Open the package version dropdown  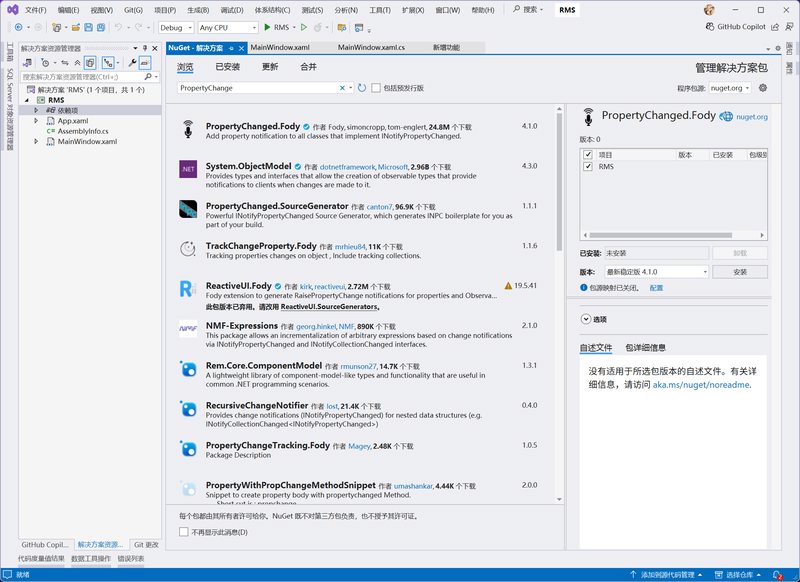point(656,272)
